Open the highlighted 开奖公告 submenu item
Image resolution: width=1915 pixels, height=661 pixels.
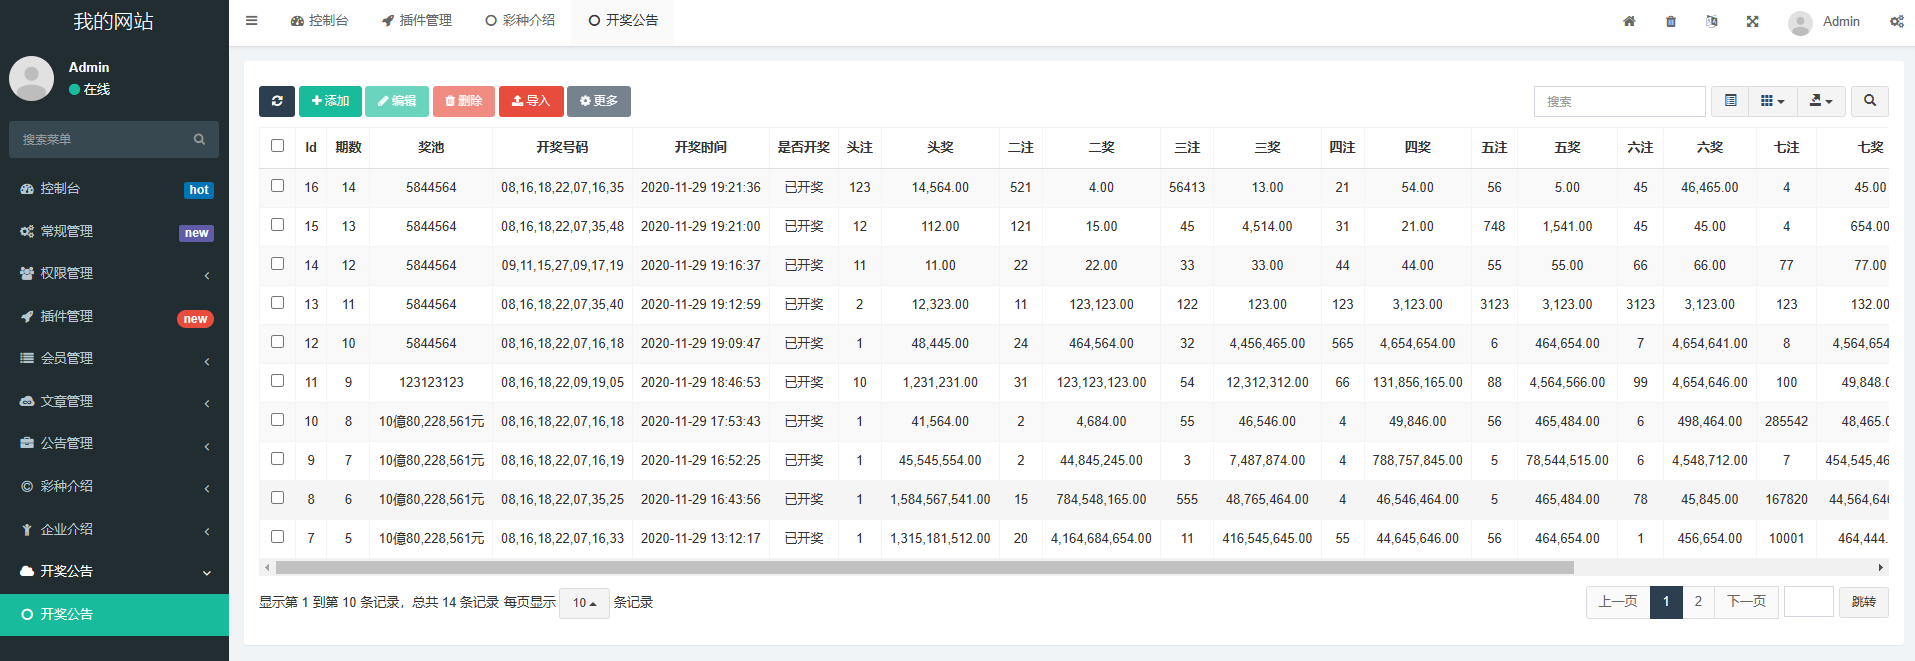coord(114,614)
